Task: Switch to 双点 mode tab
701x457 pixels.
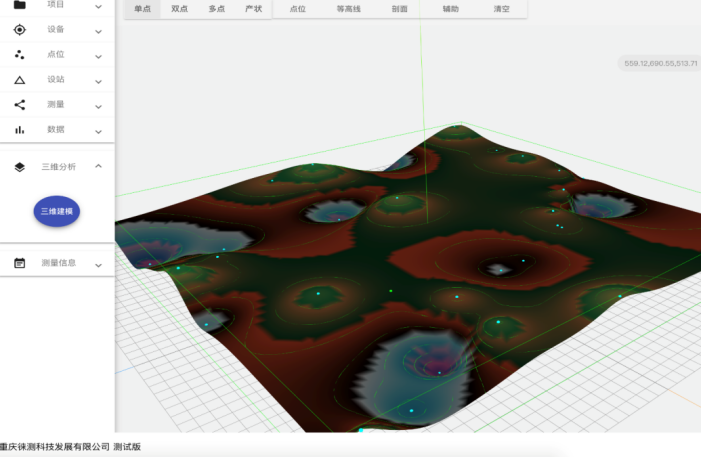Action: click(180, 8)
